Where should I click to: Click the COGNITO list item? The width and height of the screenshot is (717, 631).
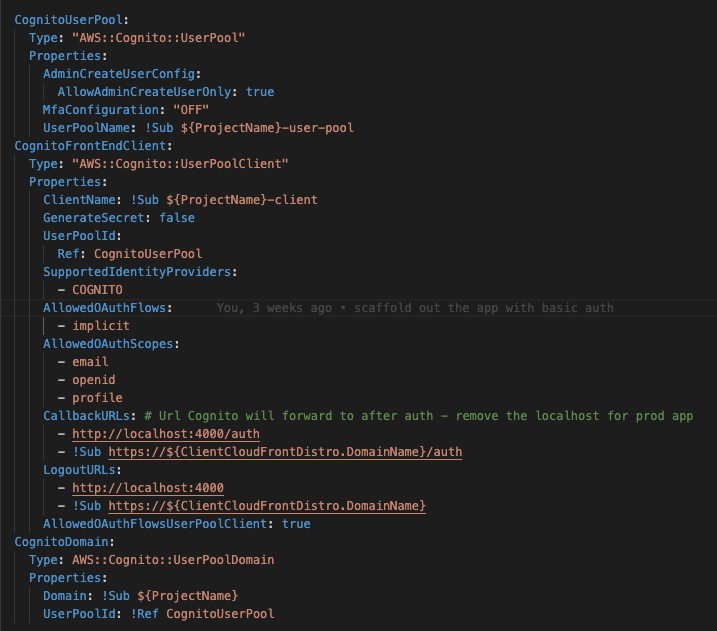click(97, 290)
